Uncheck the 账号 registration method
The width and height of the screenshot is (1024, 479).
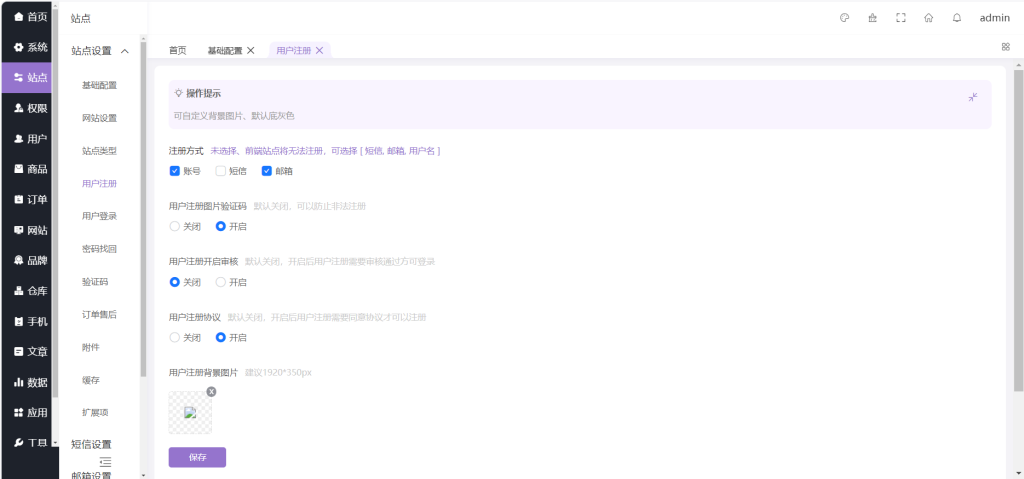click(174, 171)
